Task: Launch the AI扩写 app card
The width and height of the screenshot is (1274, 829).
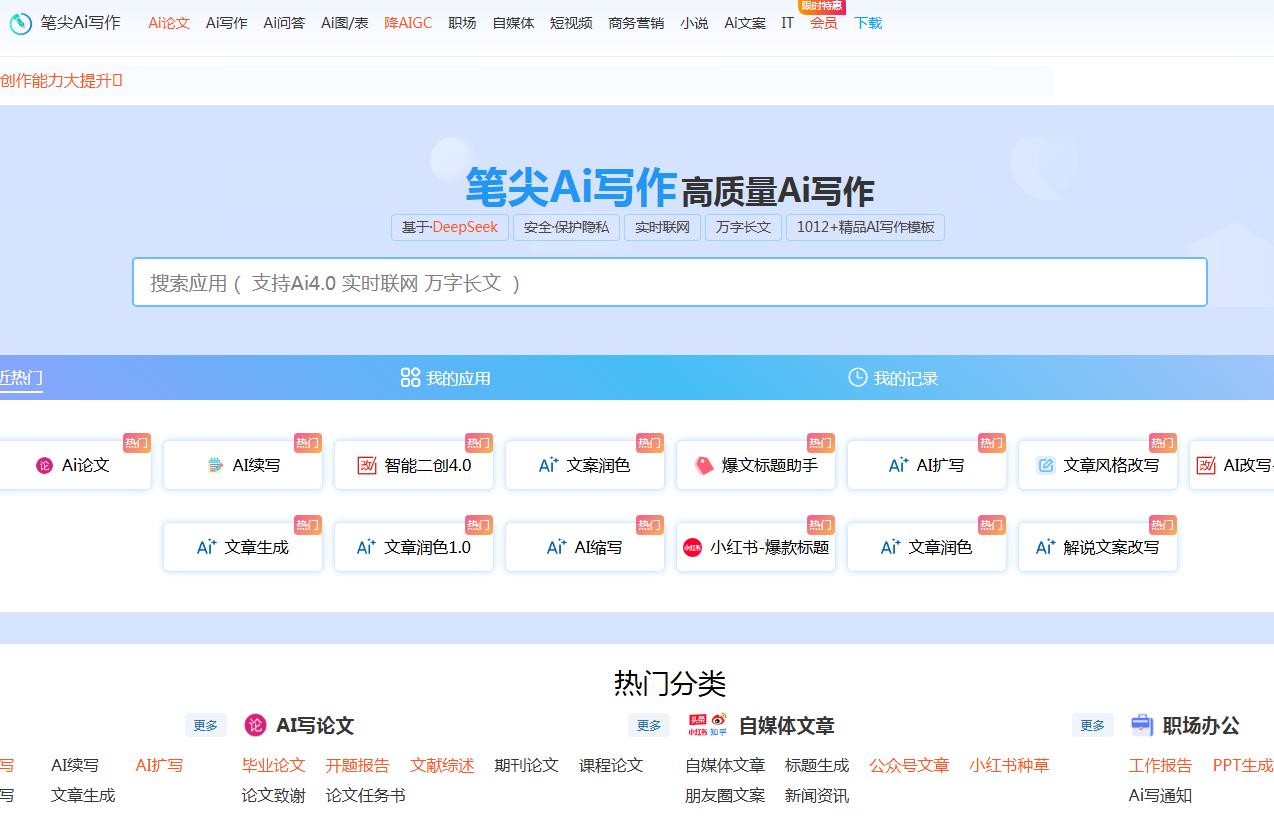Action: (x=927, y=465)
